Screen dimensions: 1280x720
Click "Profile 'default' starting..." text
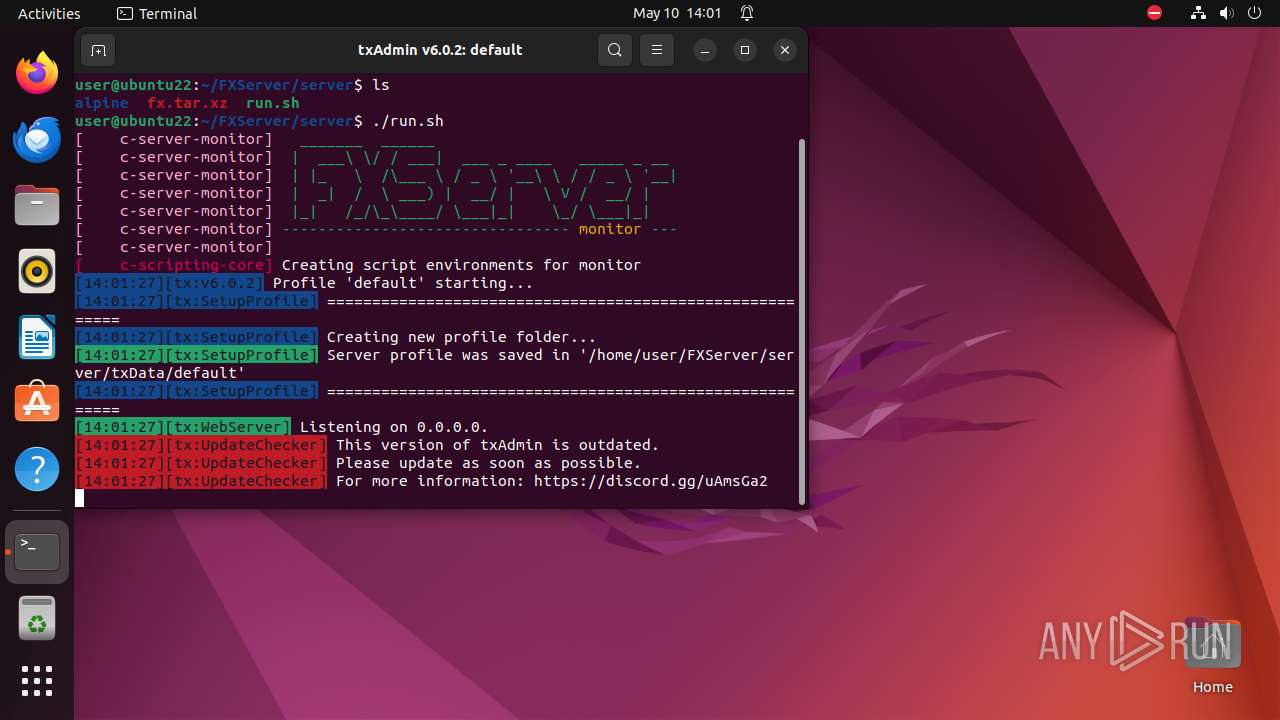[x=403, y=284]
